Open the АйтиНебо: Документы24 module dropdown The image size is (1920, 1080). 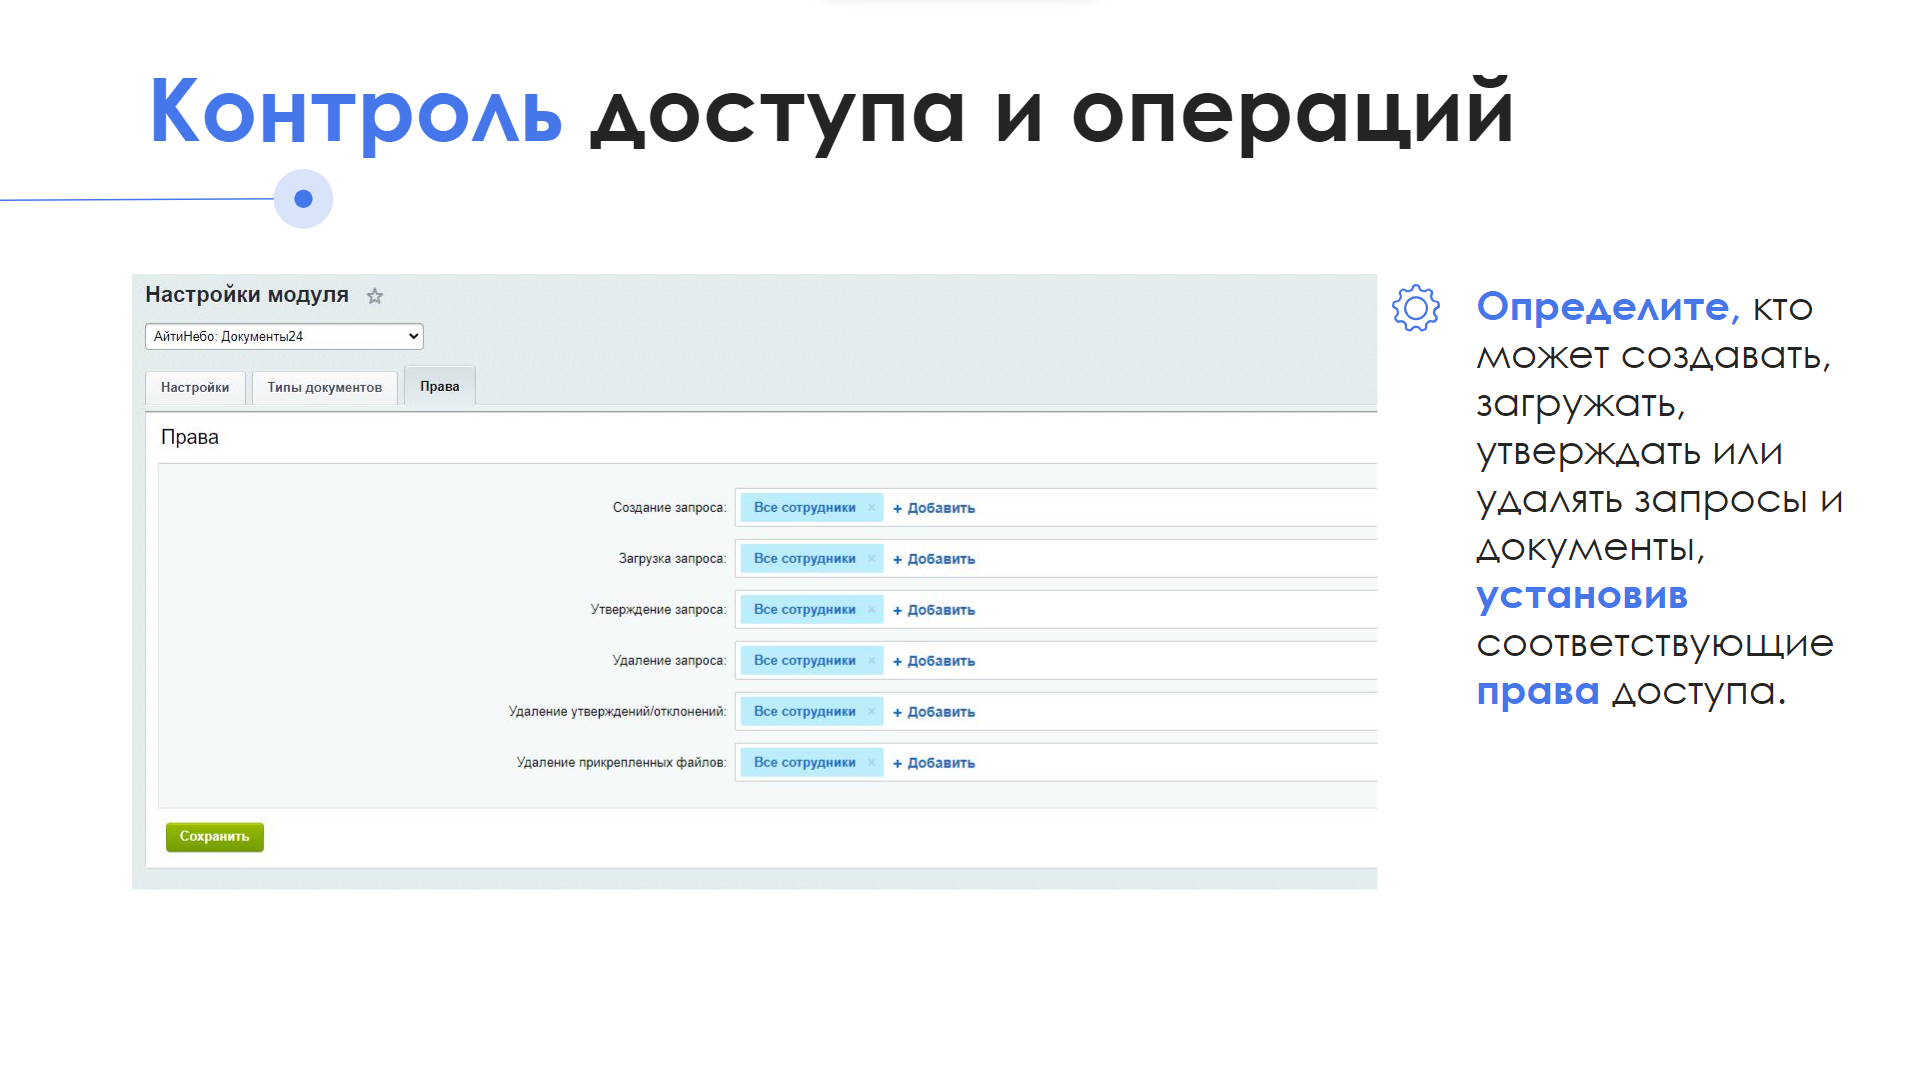pos(284,337)
